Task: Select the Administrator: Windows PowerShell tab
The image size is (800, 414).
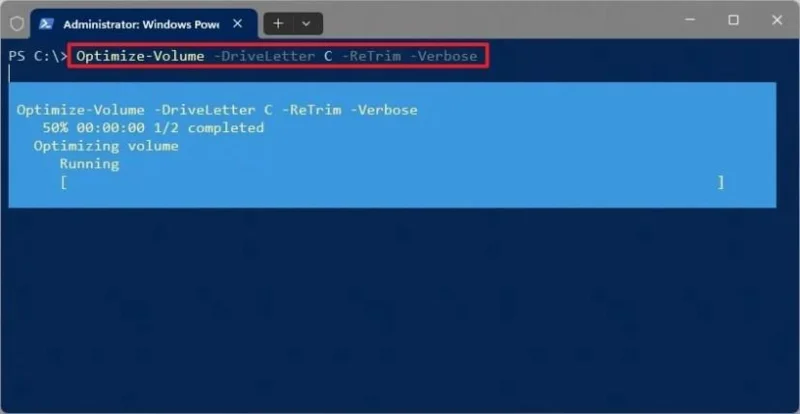Action: click(143, 24)
